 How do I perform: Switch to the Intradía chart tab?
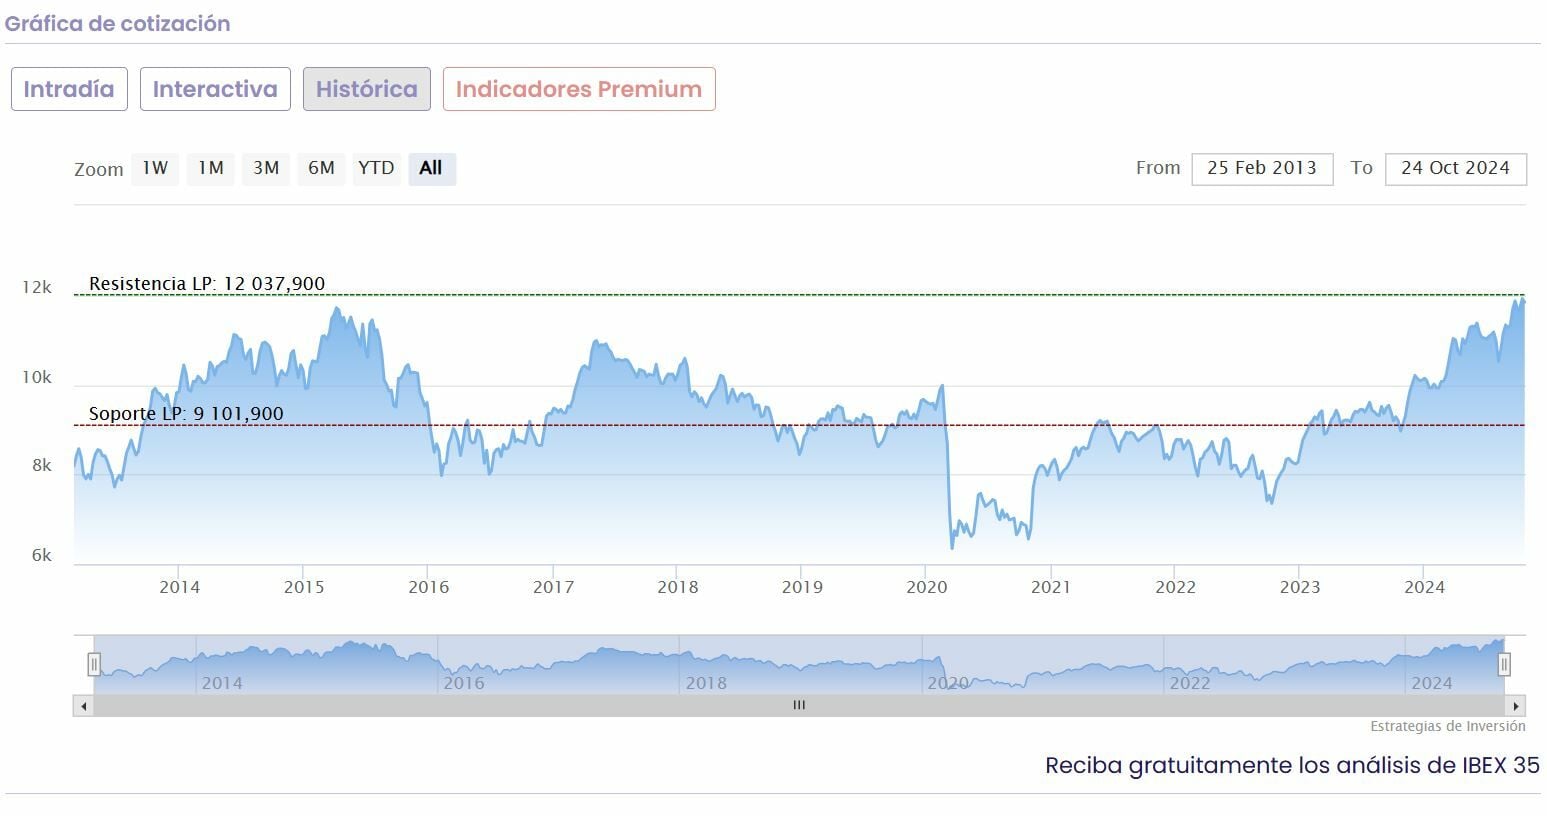69,89
